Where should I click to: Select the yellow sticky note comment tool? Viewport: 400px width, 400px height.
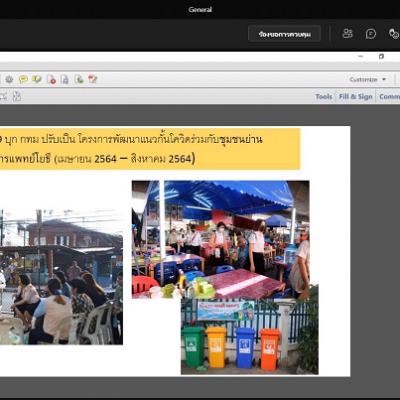tap(23, 79)
